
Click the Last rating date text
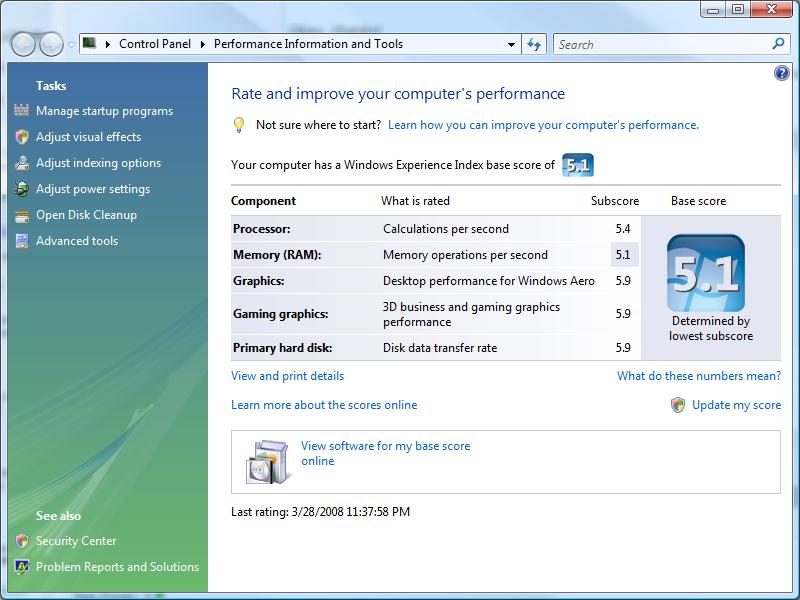(320, 512)
